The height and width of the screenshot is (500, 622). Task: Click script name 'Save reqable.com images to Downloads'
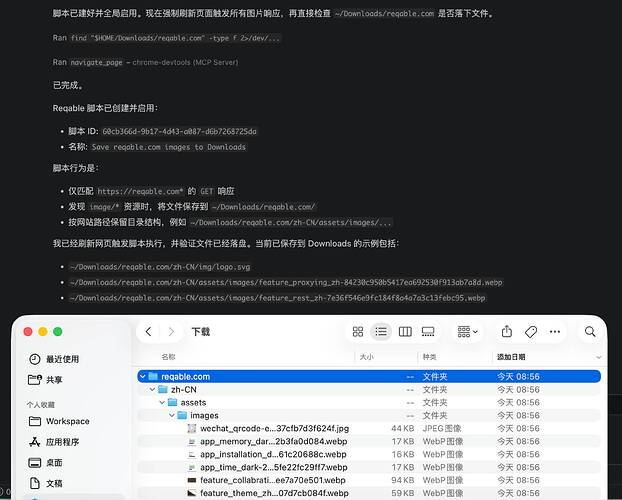click(169, 147)
